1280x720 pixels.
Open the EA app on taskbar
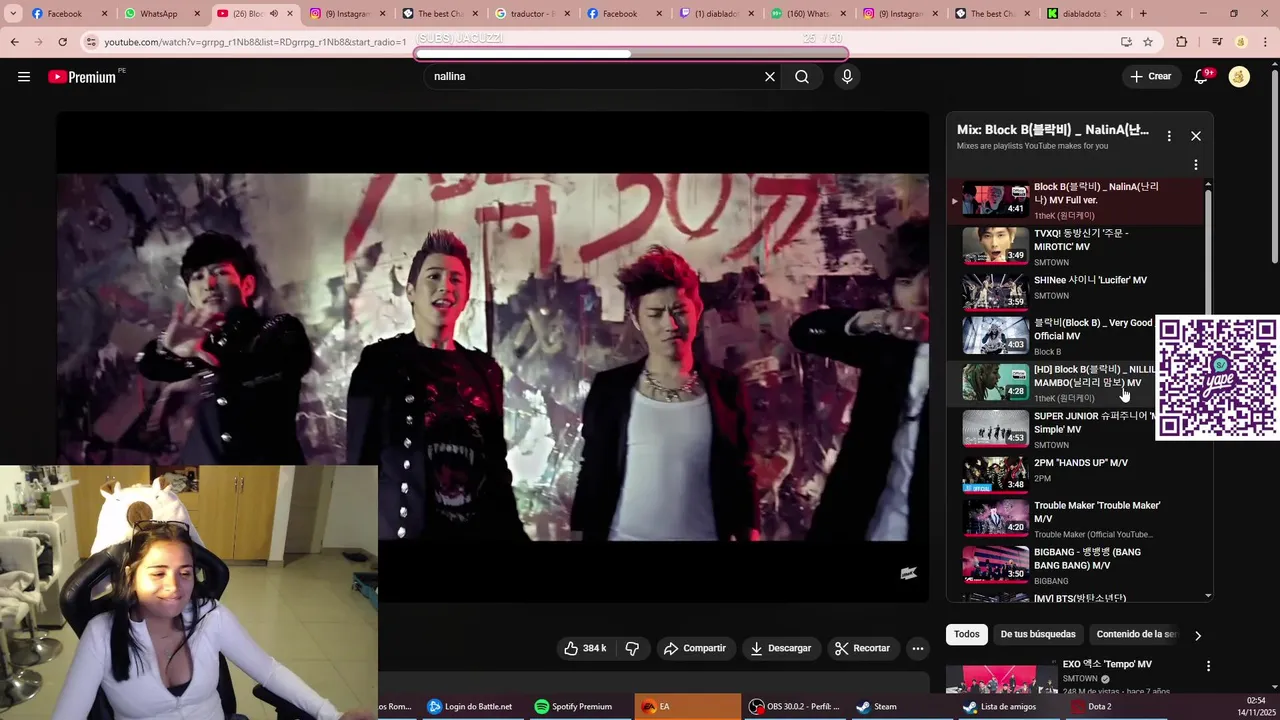(686, 707)
